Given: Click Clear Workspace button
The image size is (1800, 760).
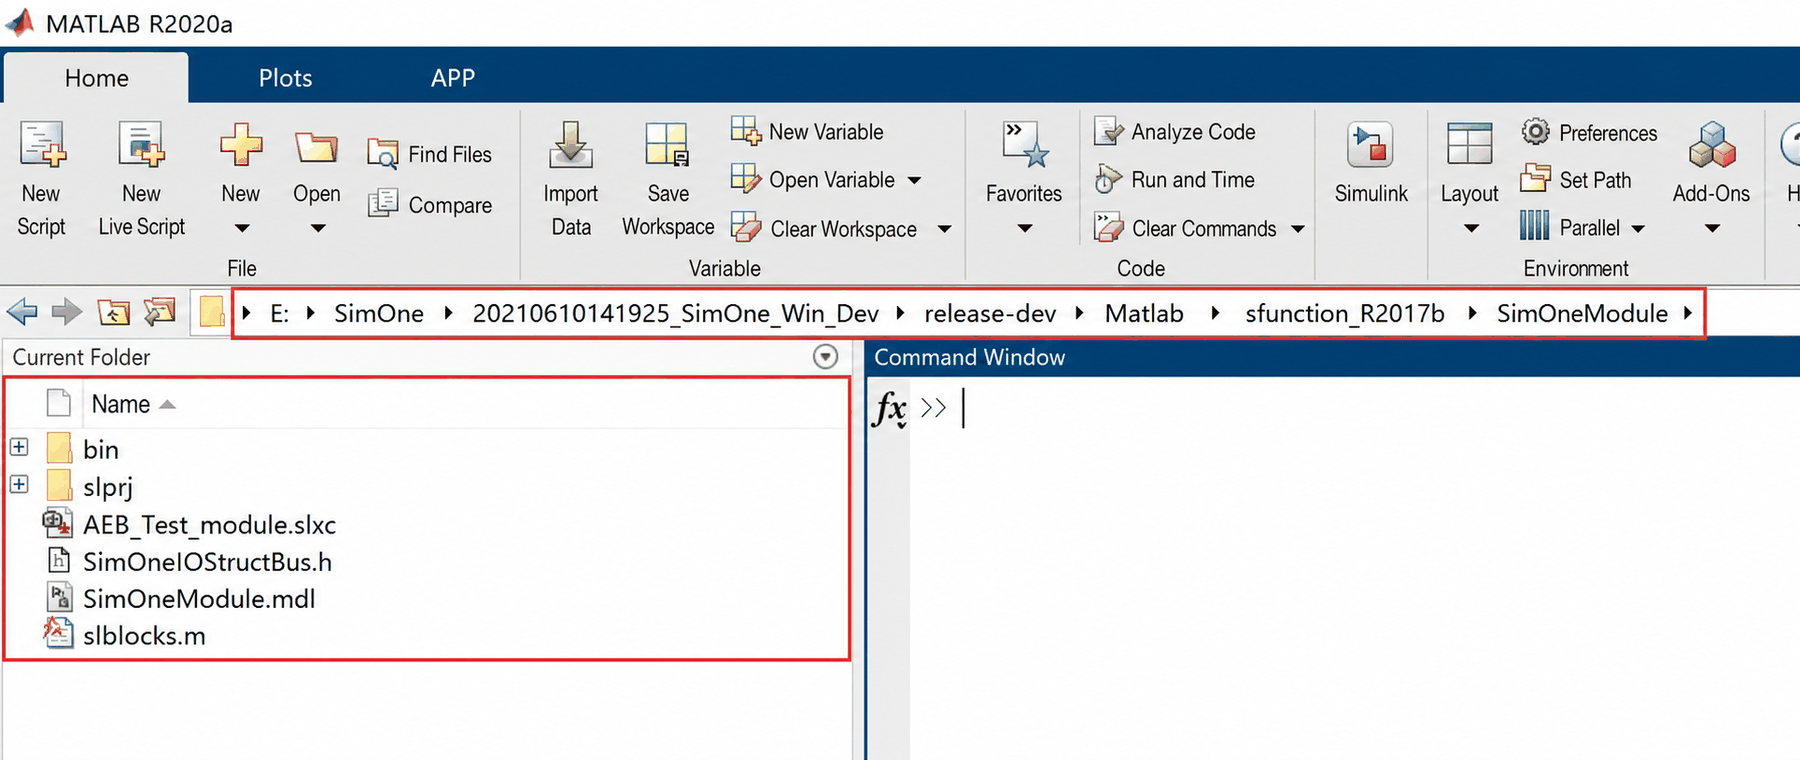Looking at the screenshot, I should (824, 229).
